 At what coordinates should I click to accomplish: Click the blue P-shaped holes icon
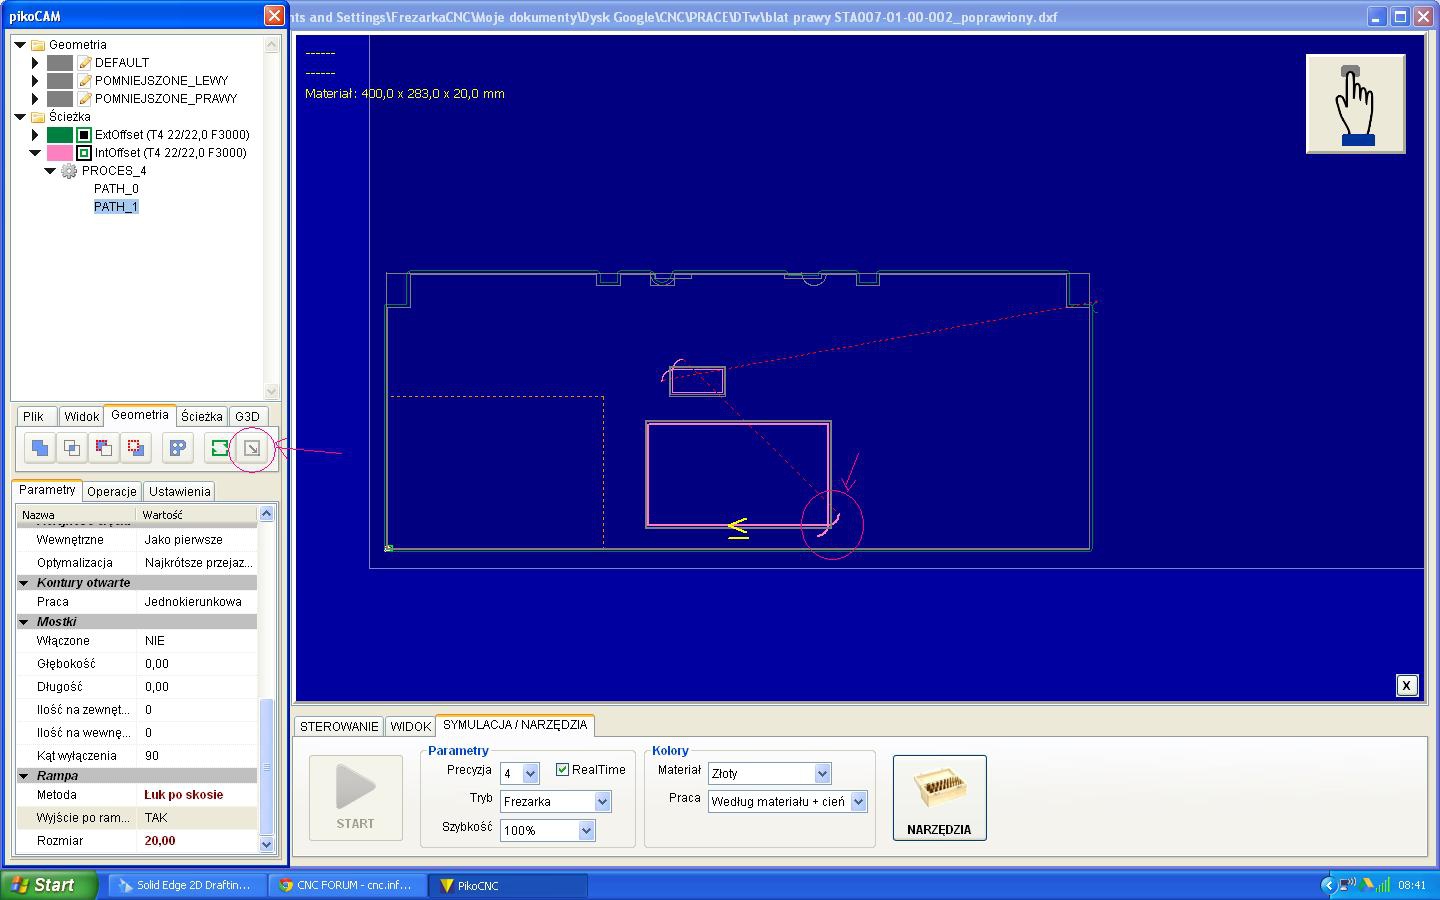coord(178,448)
